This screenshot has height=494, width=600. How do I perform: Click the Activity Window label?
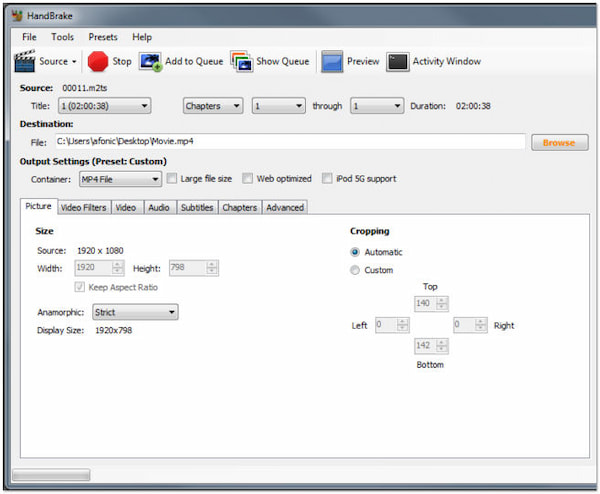pos(447,61)
